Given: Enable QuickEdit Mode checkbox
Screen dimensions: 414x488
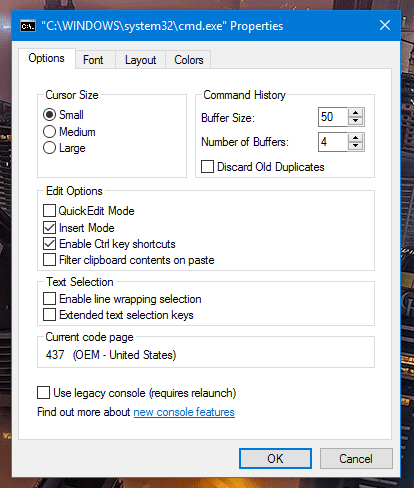Looking at the screenshot, I should coord(49,211).
